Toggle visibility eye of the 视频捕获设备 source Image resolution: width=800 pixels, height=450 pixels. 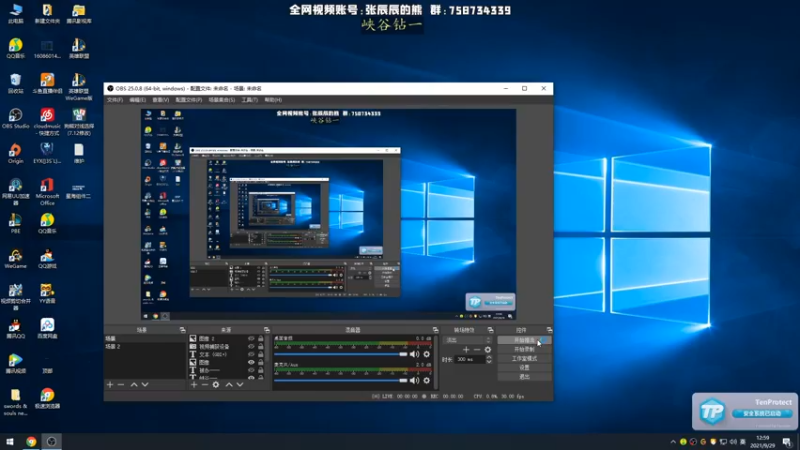pos(251,346)
